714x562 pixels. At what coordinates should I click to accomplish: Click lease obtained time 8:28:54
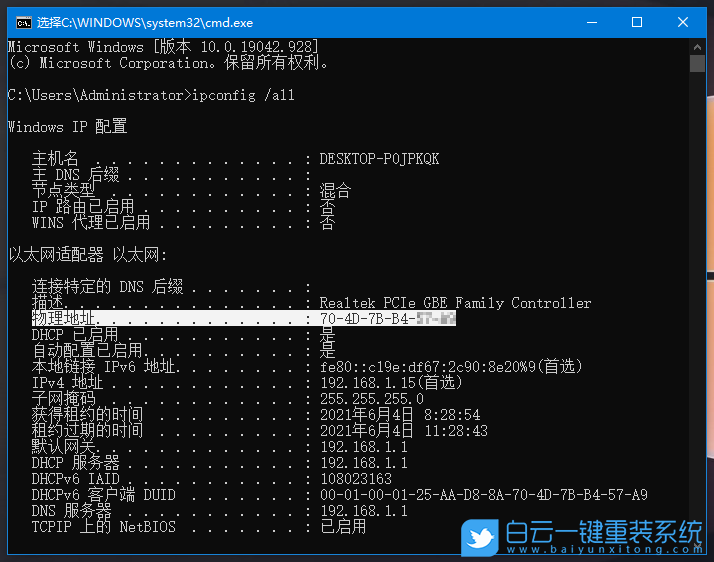[x=452, y=415]
